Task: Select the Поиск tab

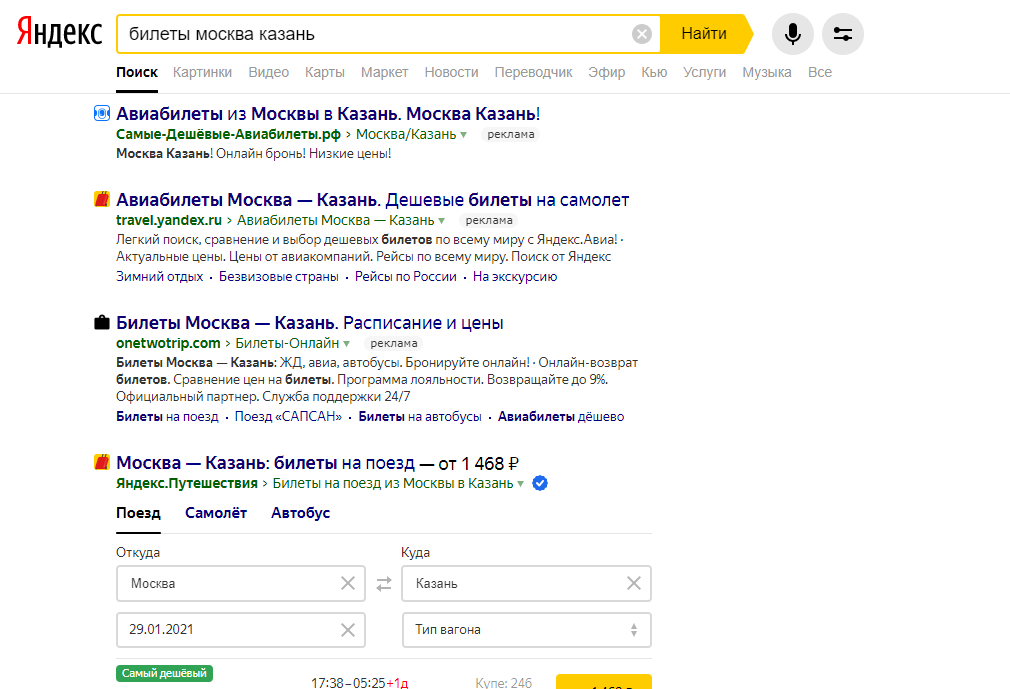Action: click(137, 72)
